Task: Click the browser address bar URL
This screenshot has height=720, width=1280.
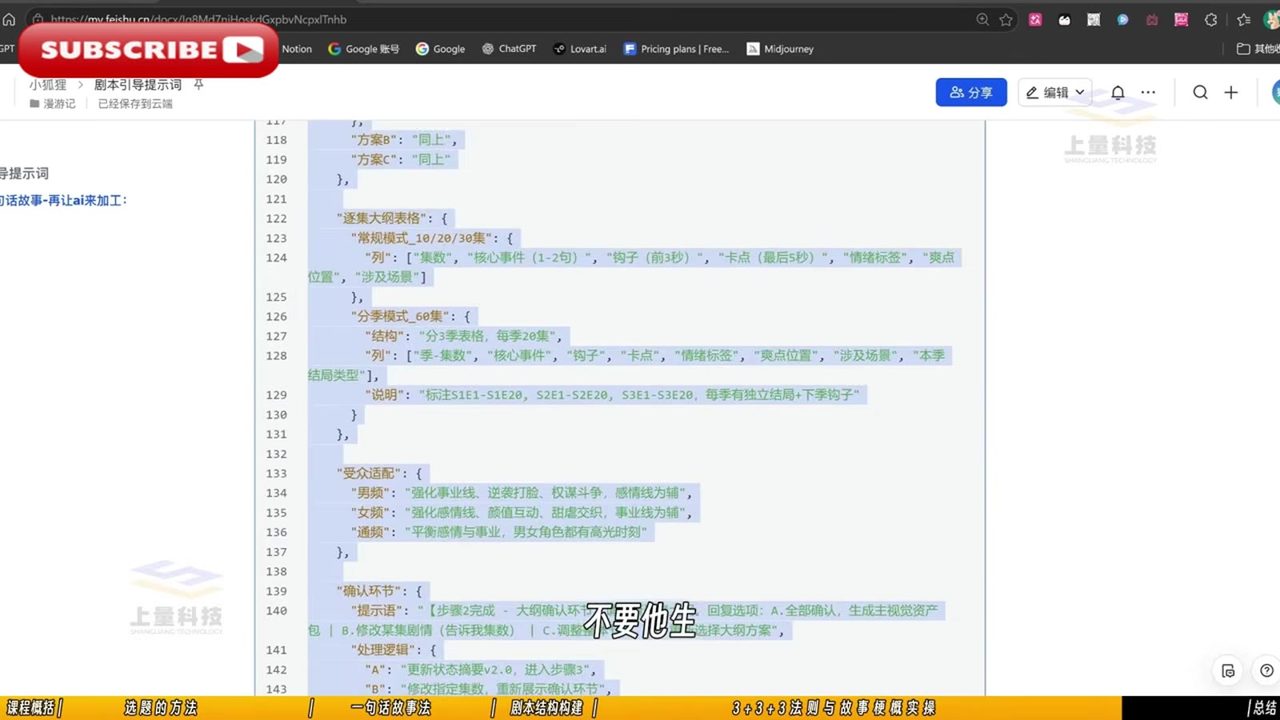Action: (198, 19)
